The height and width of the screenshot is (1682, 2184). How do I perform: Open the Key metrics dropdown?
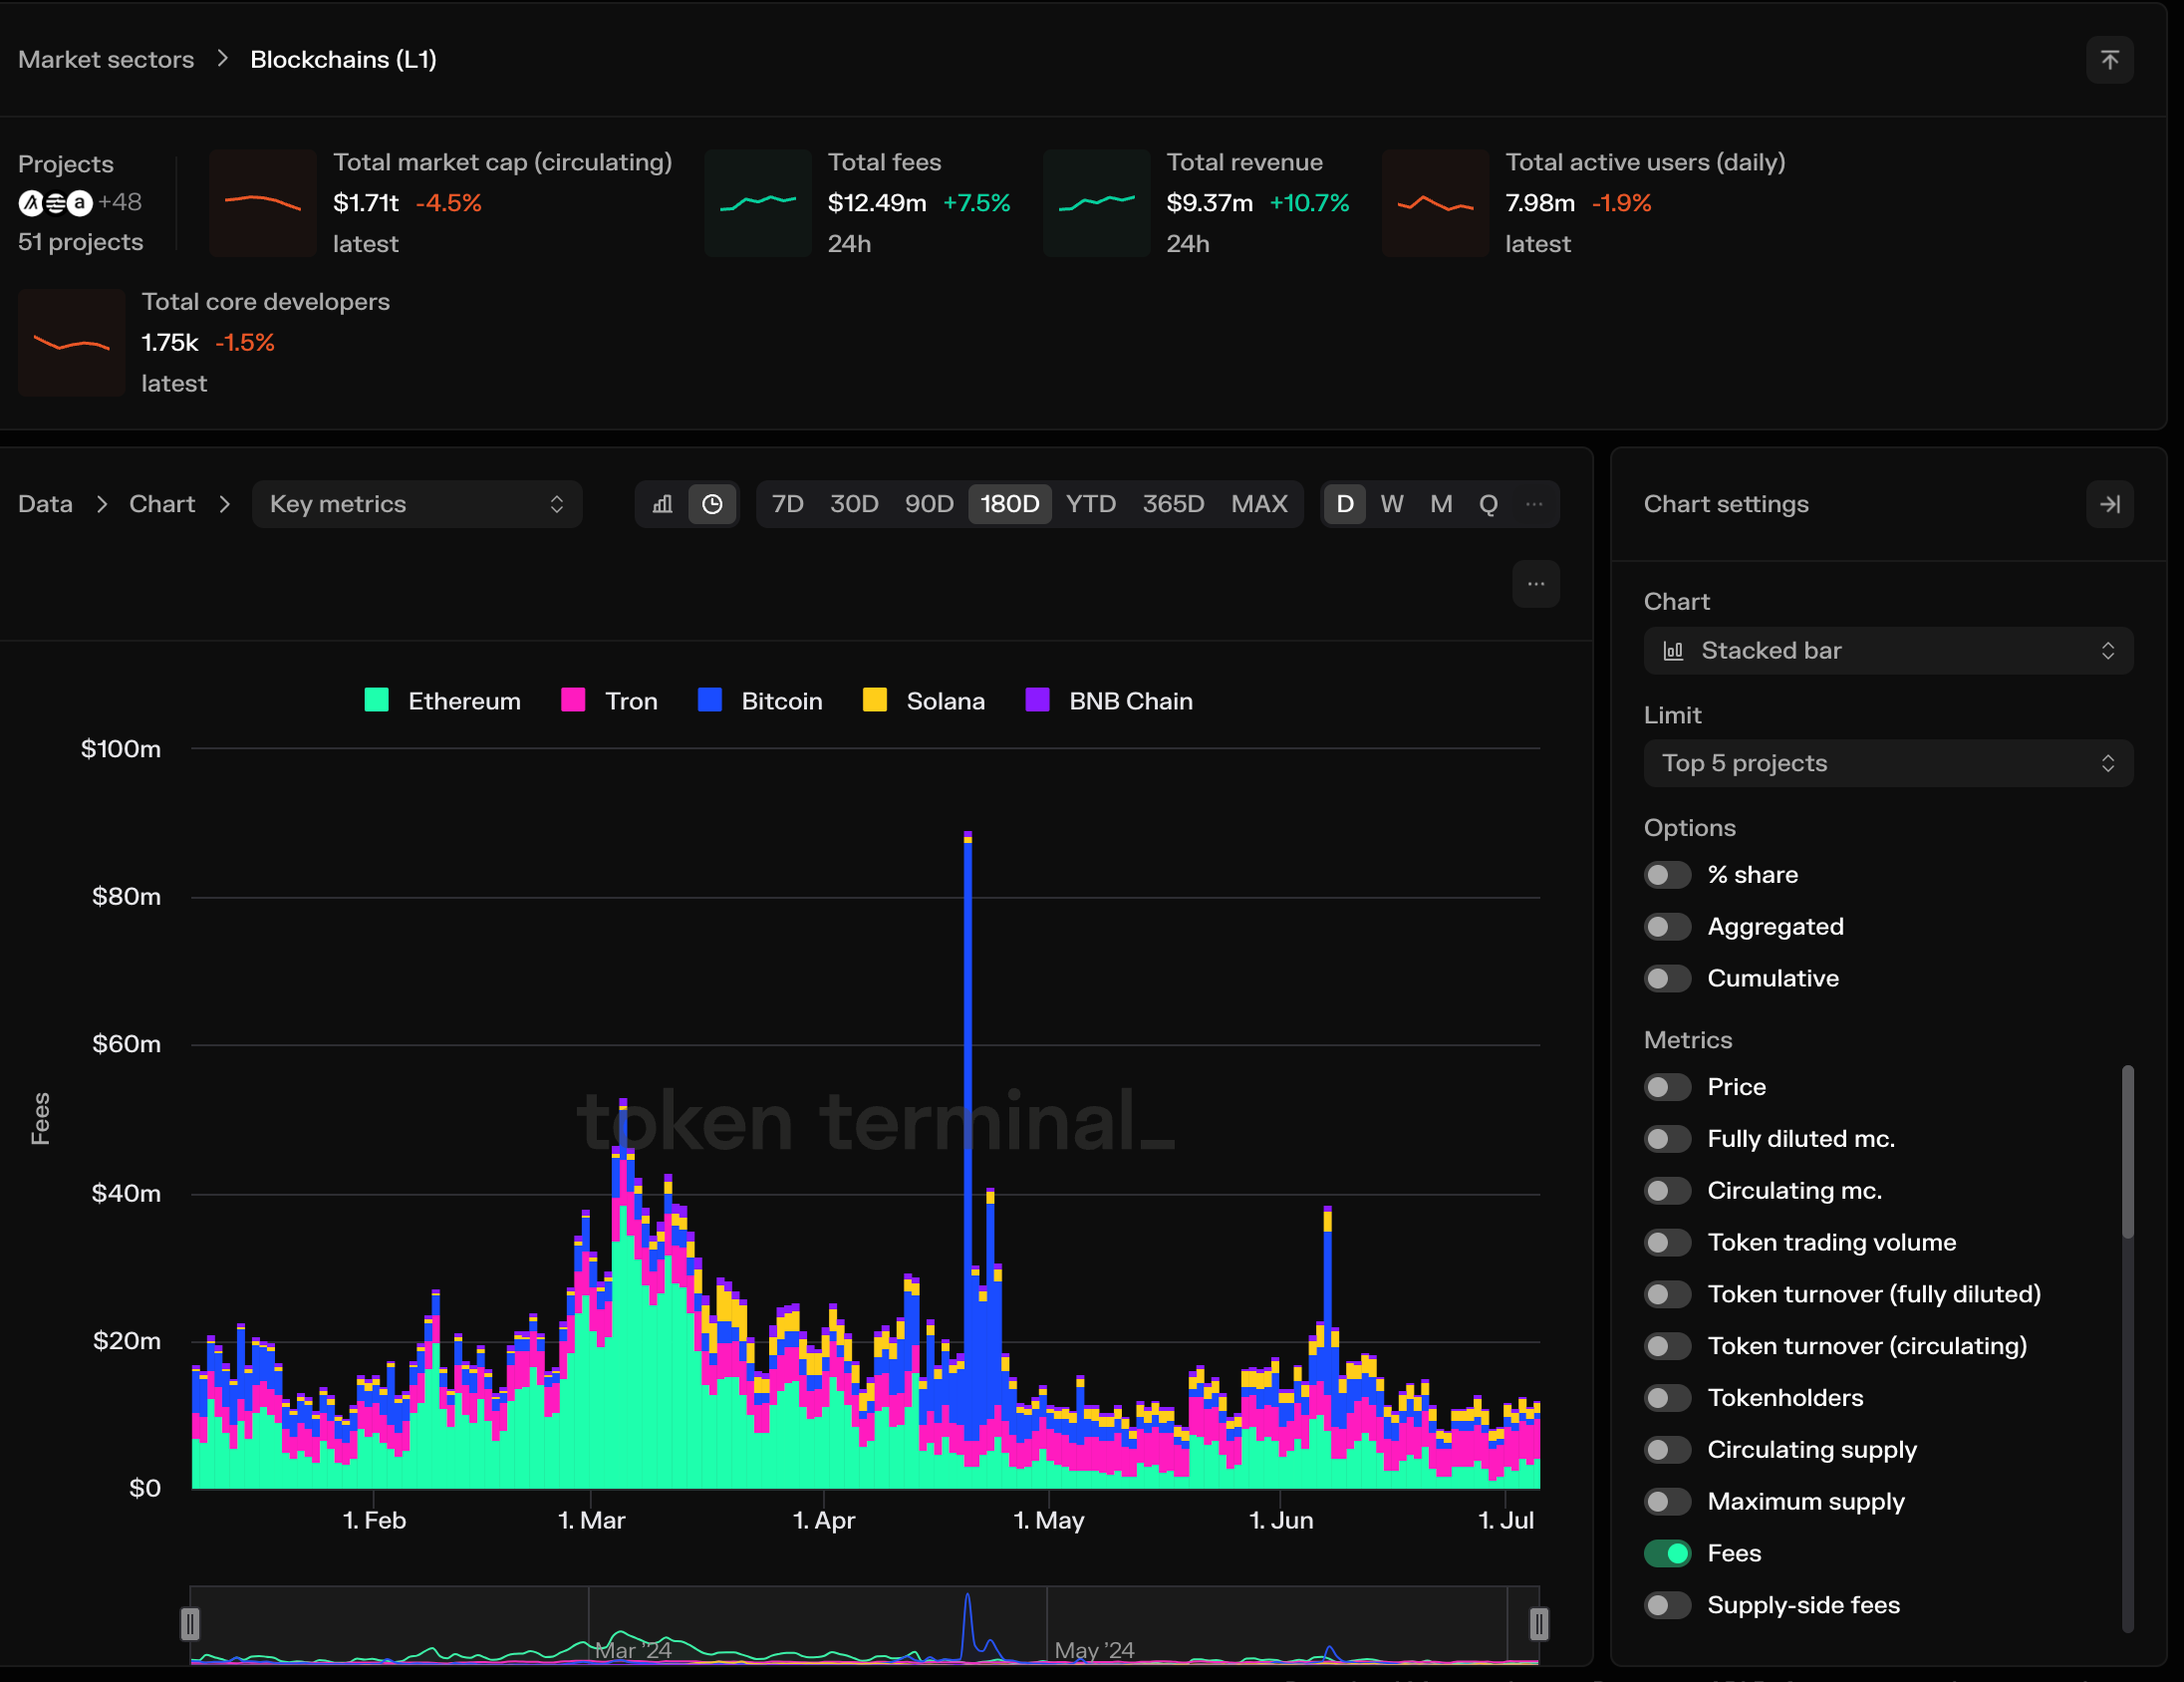pyautogui.click(x=416, y=504)
